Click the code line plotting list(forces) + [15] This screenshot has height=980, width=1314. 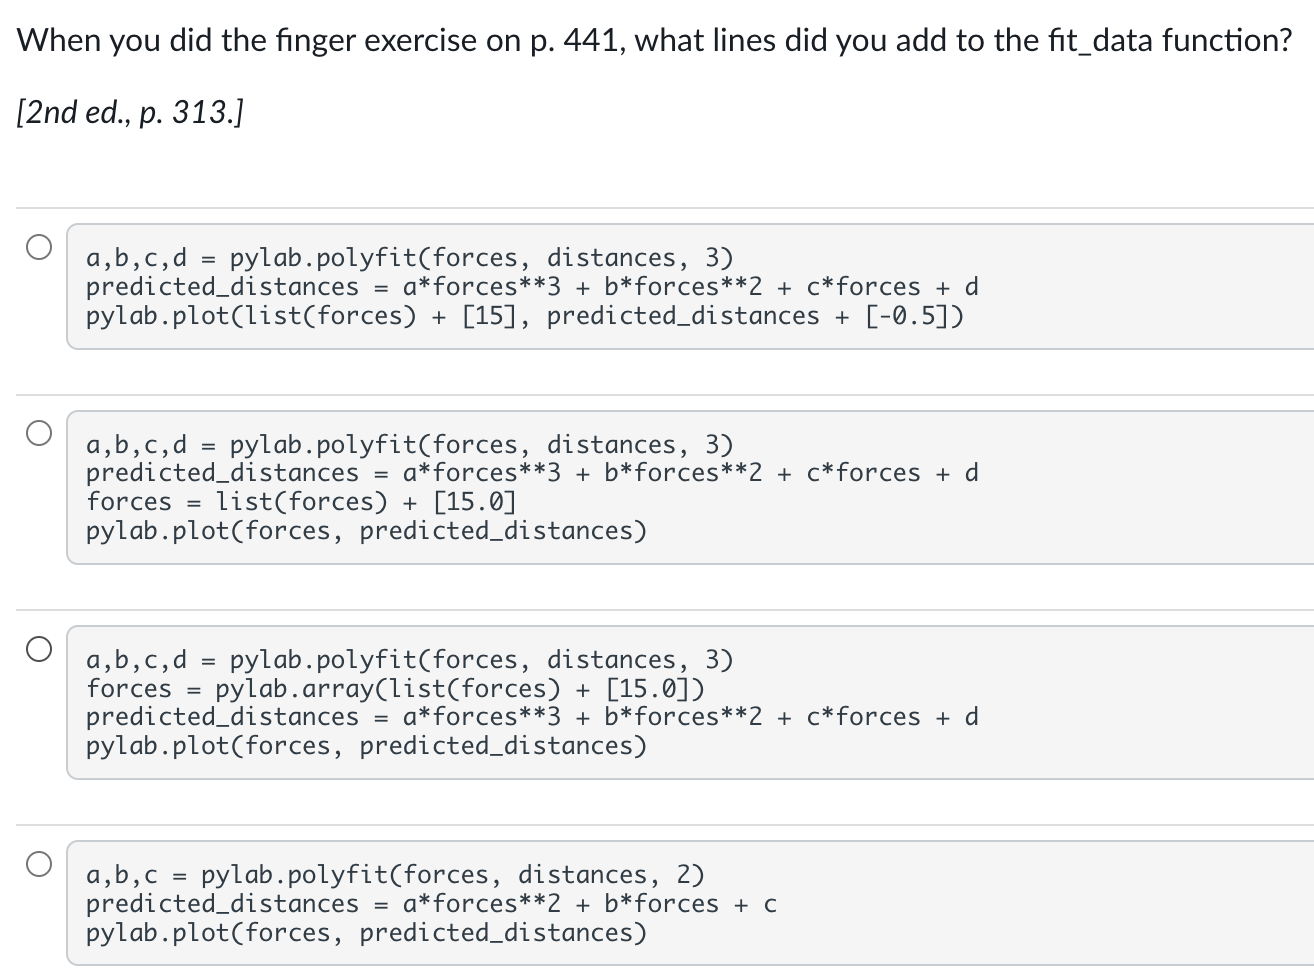click(x=525, y=316)
